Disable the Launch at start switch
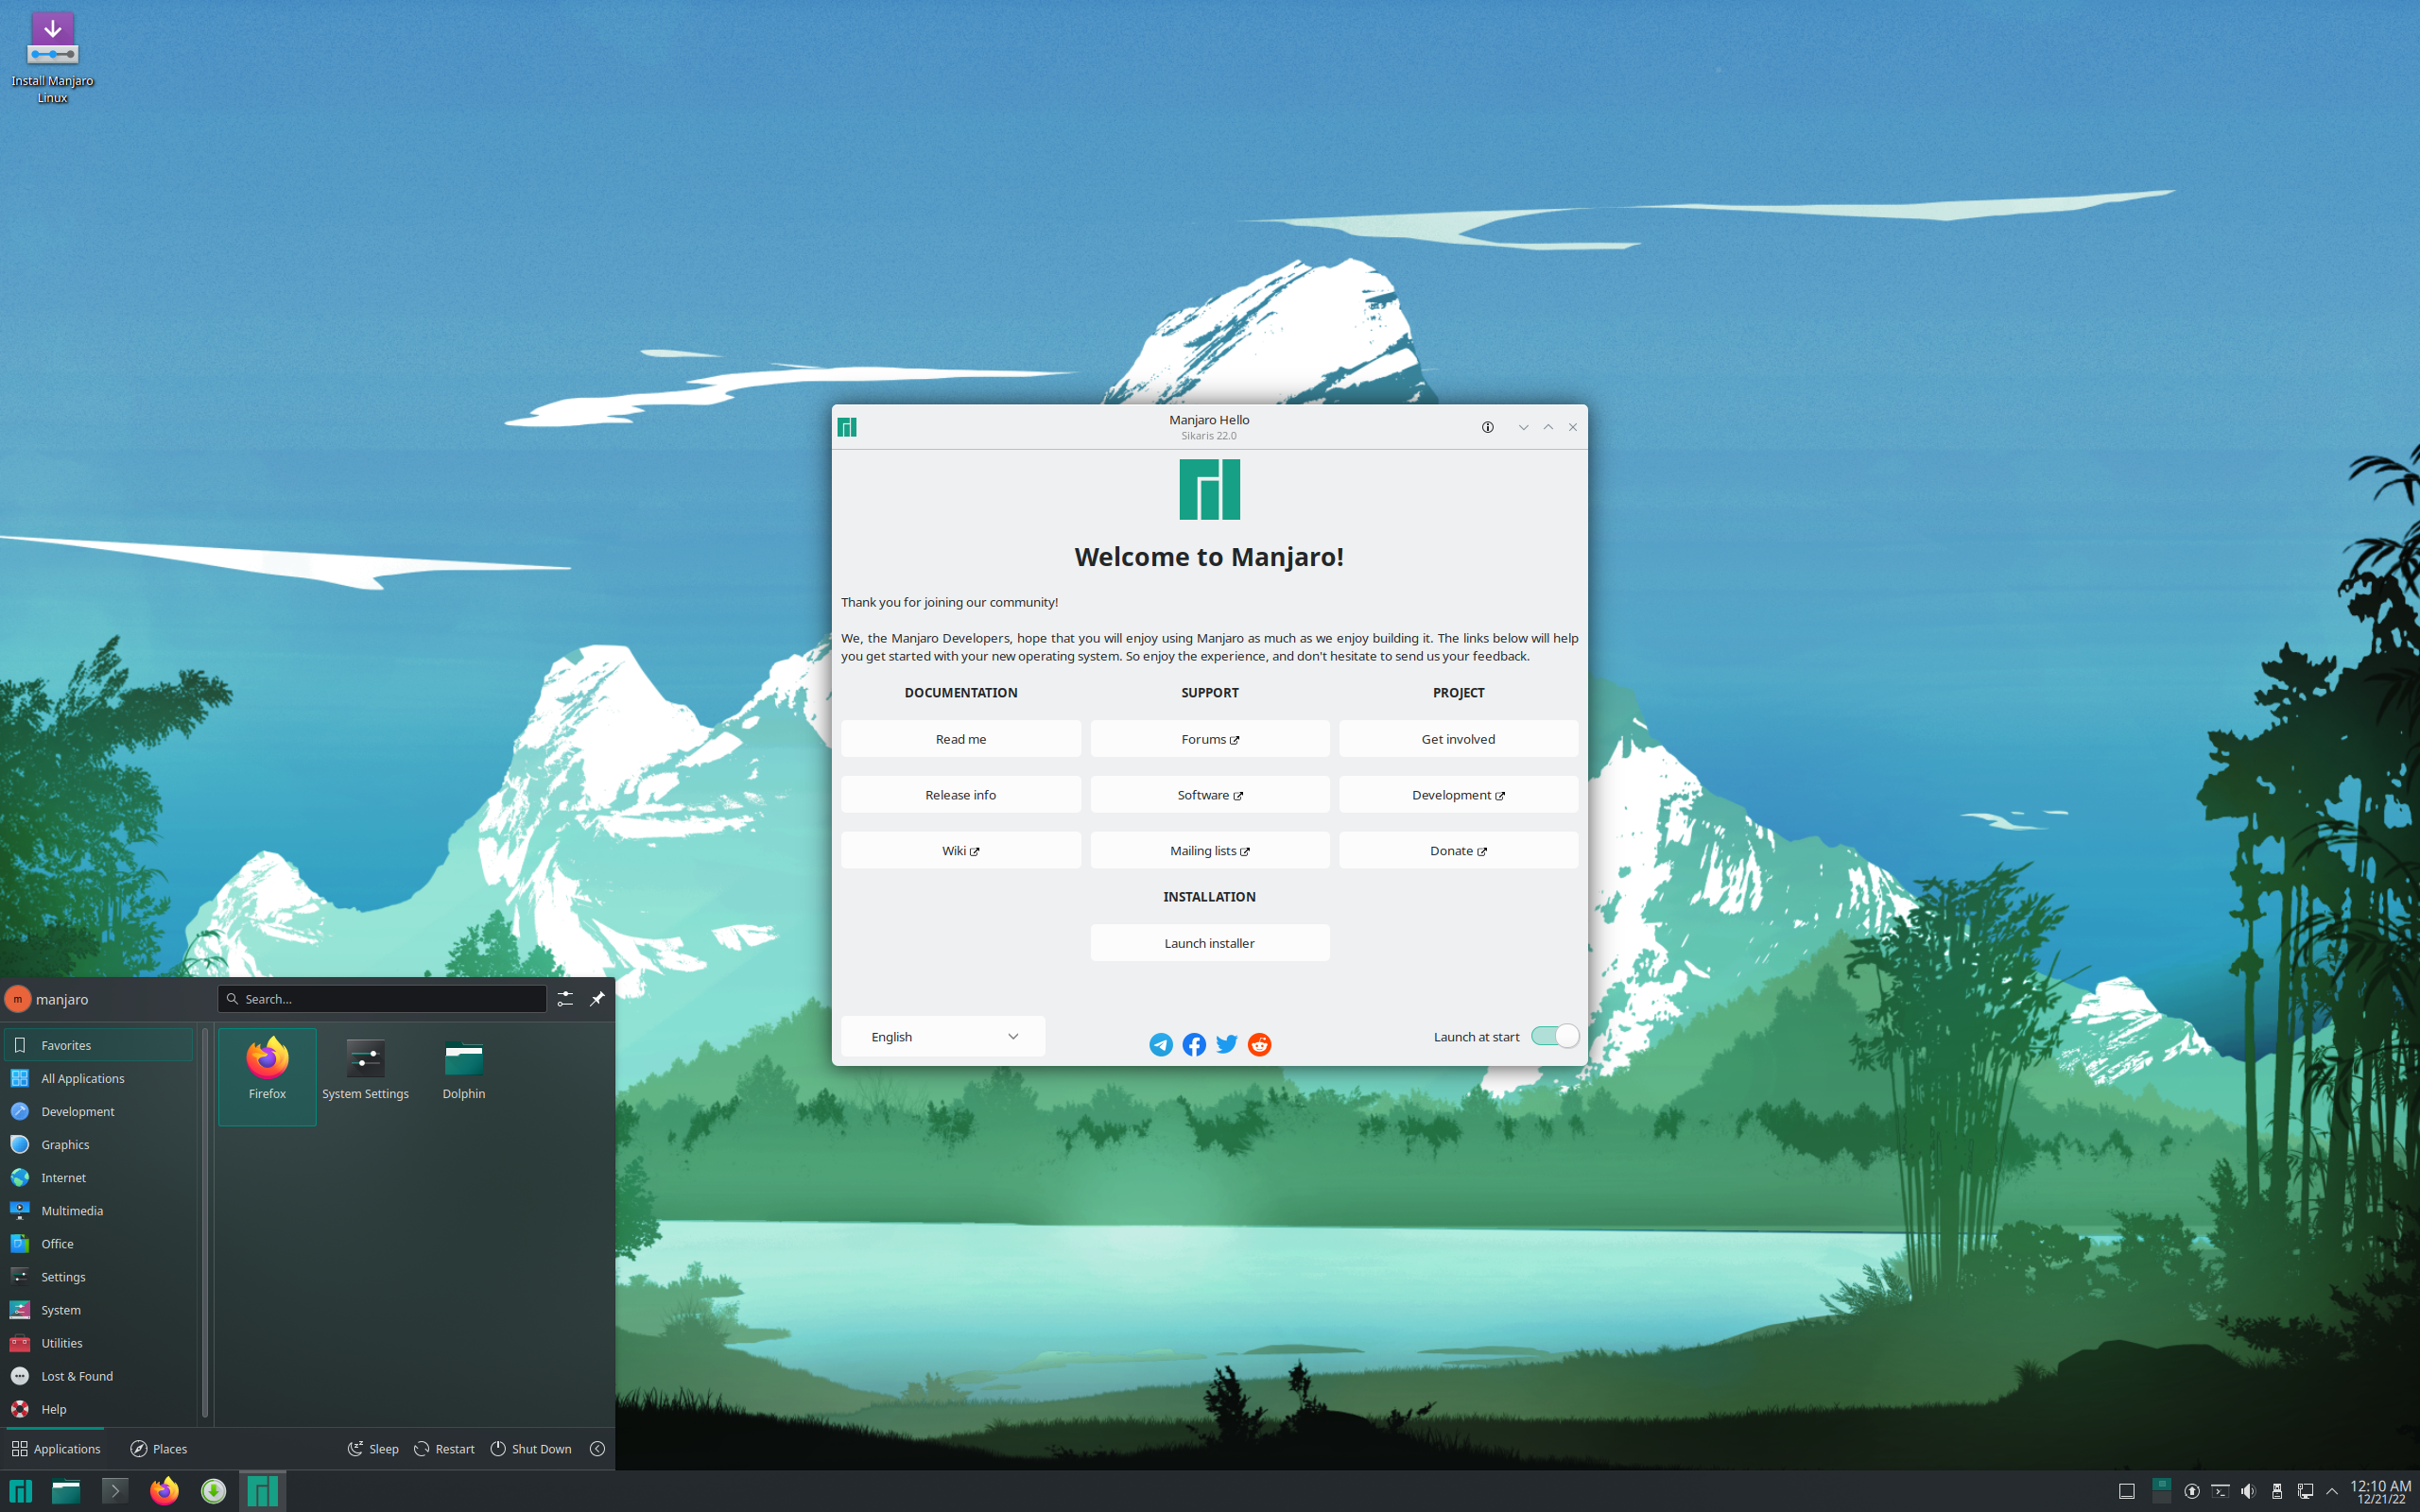2420x1512 pixels. point(1553,1036)
